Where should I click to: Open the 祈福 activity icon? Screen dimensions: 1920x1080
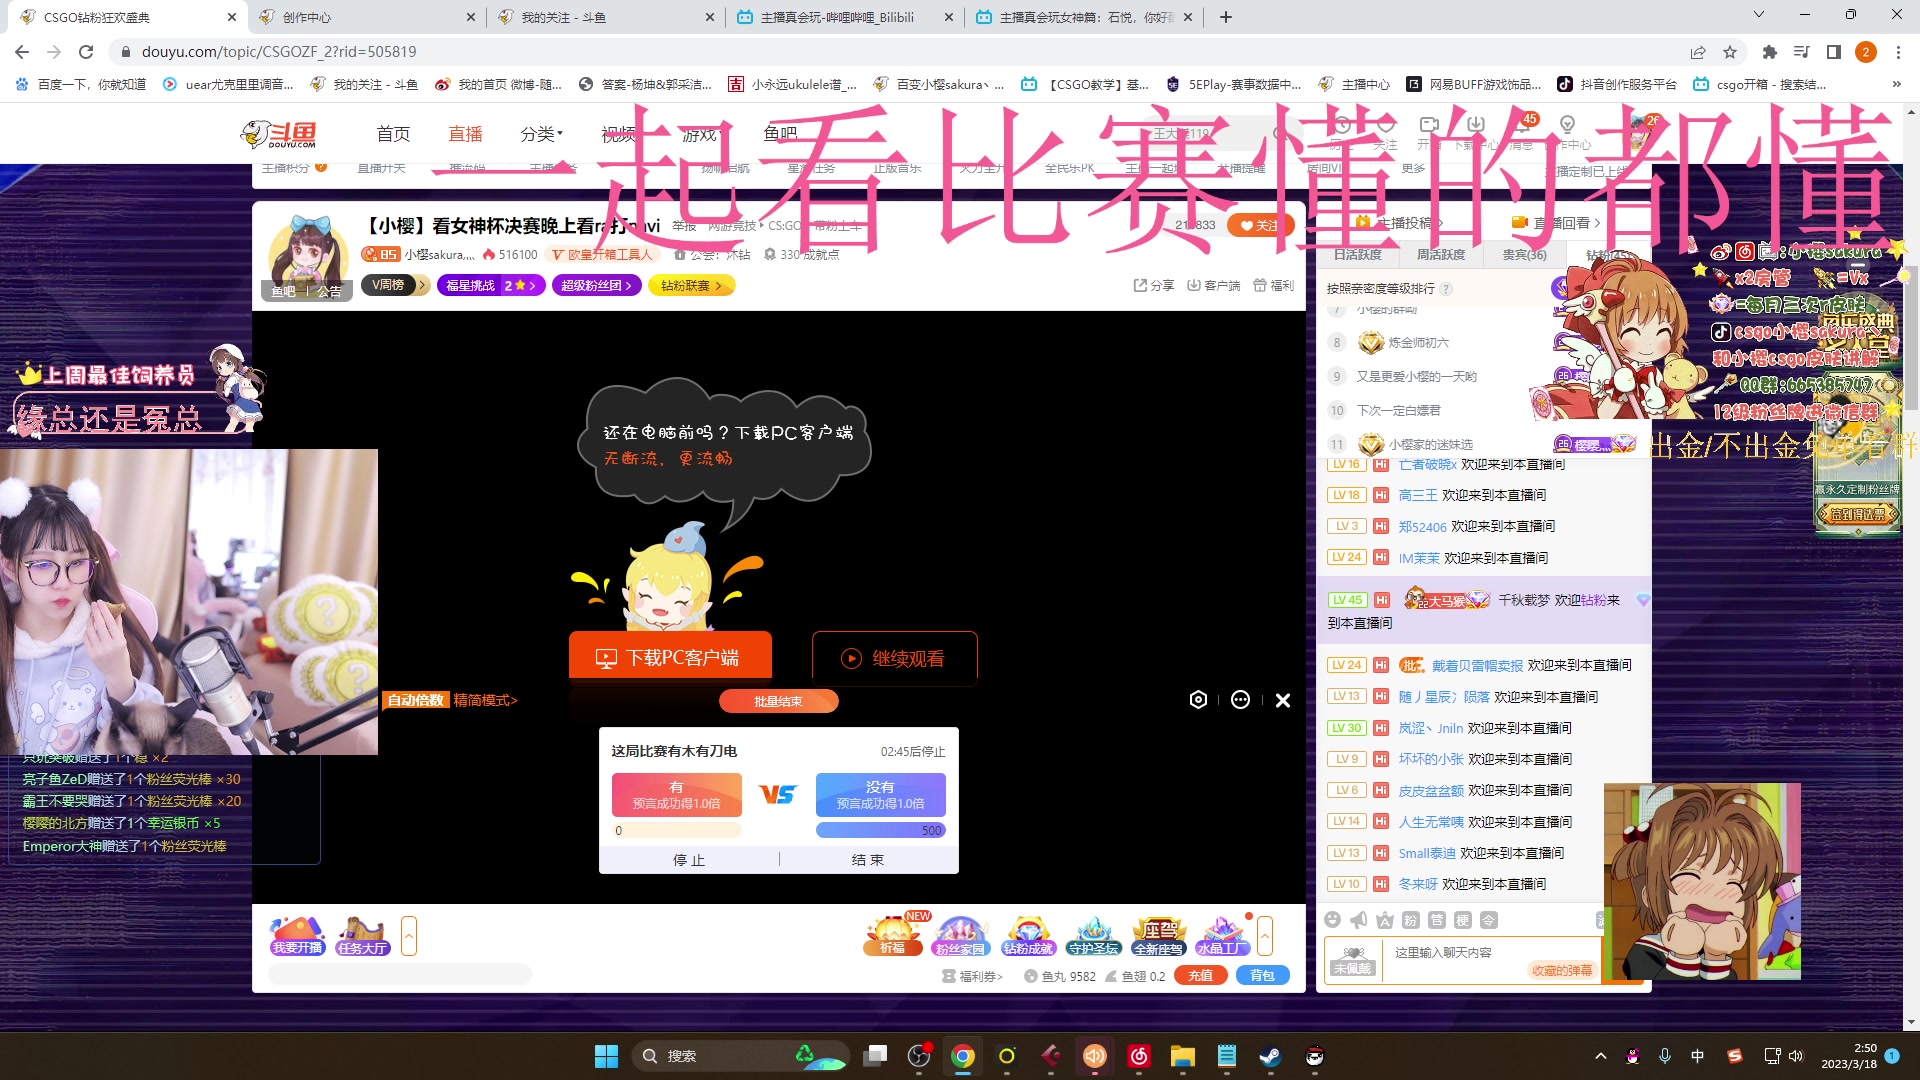[892, 936]
